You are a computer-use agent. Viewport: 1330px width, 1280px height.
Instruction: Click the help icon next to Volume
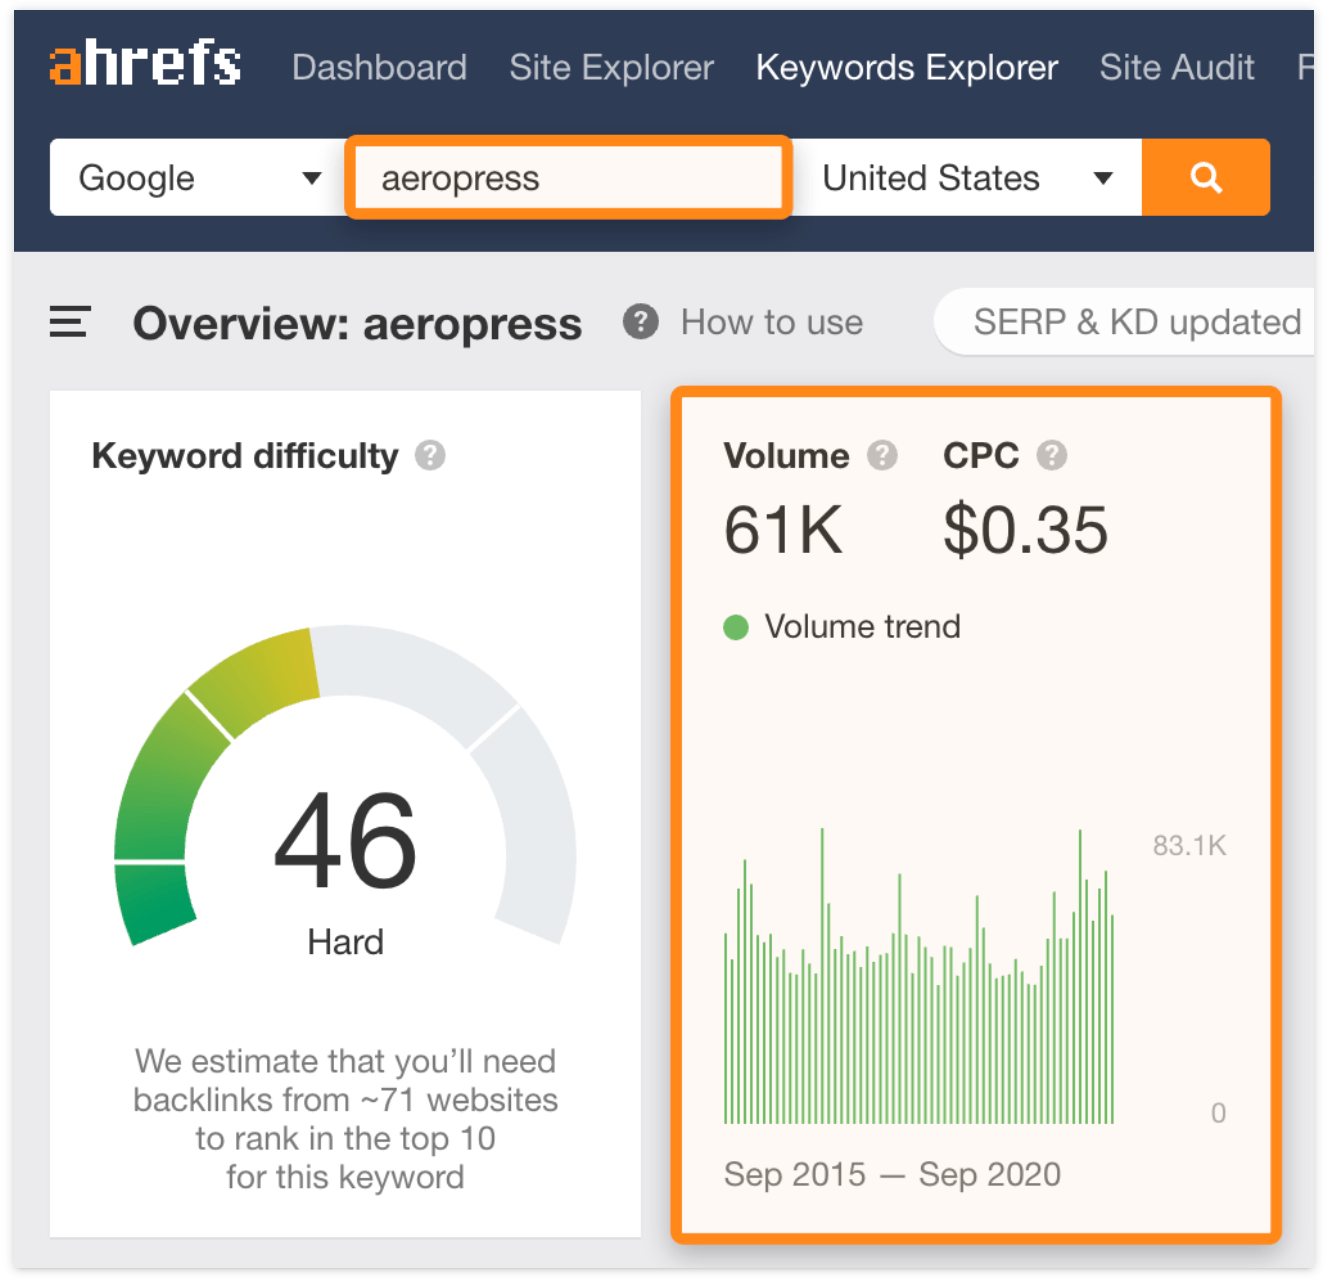tap(882, 456)
